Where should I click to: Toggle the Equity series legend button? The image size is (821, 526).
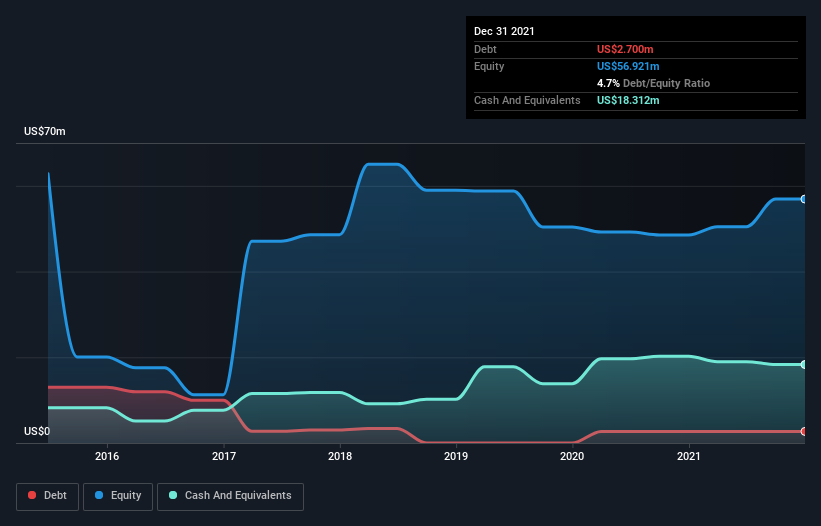(x=118, y=496)
